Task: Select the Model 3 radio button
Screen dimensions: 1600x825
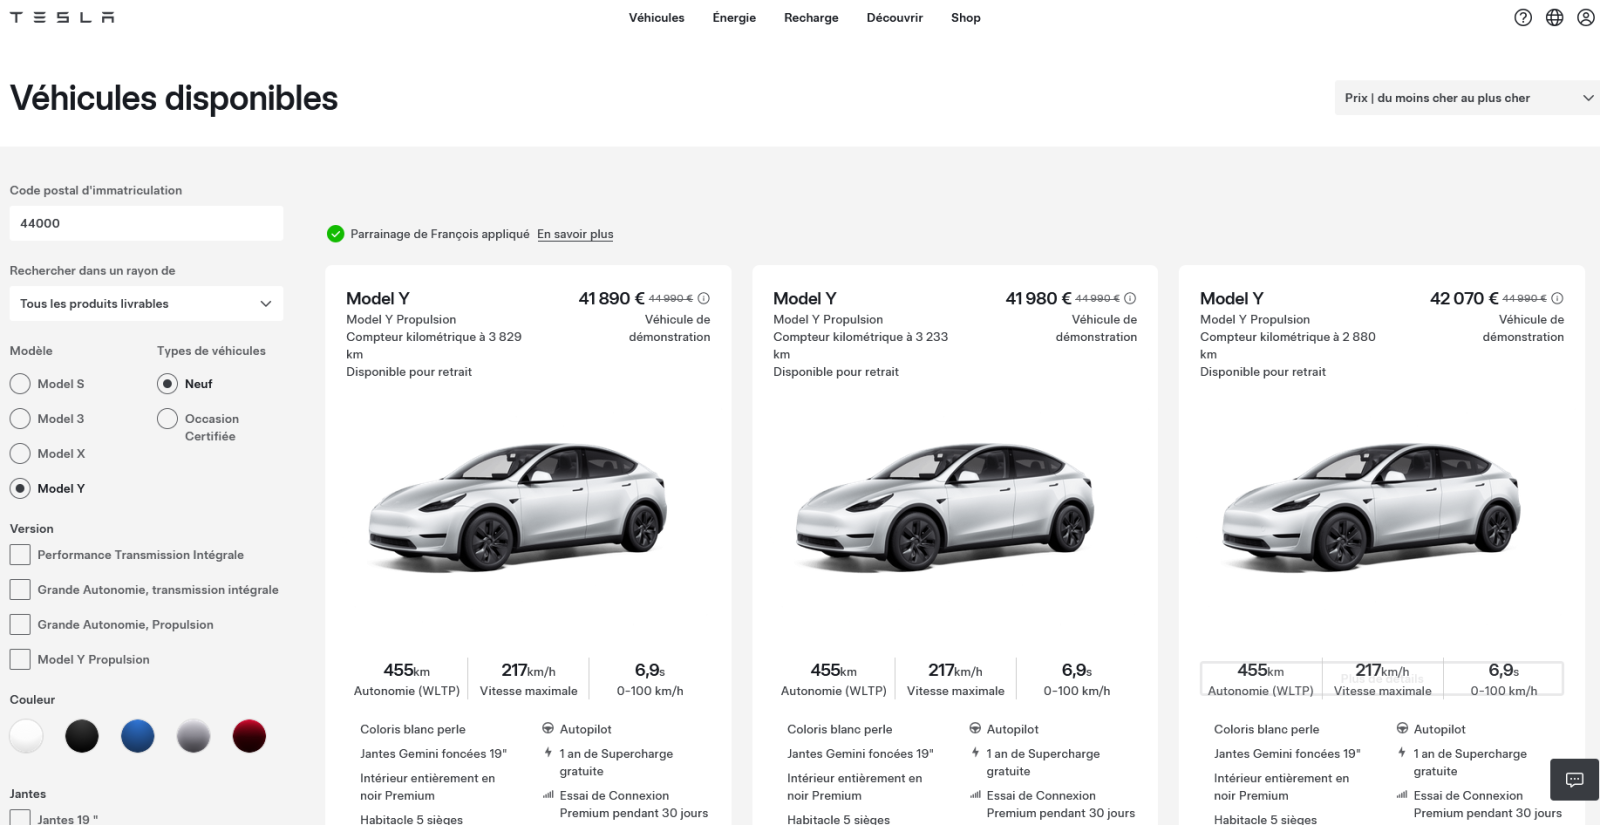Action: (20, 419)
